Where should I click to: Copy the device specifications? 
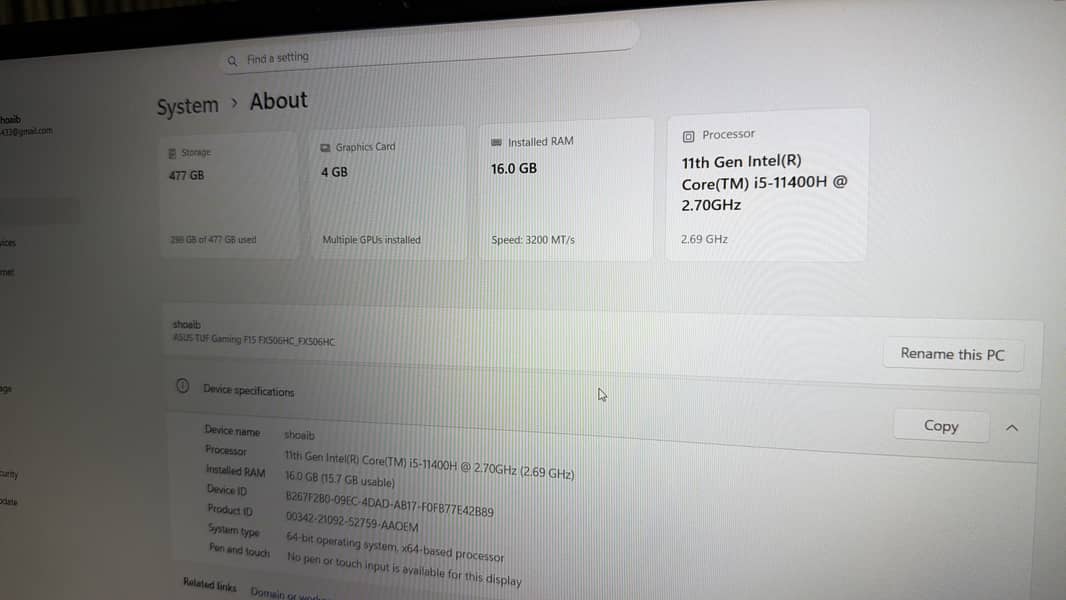(940, 426)
